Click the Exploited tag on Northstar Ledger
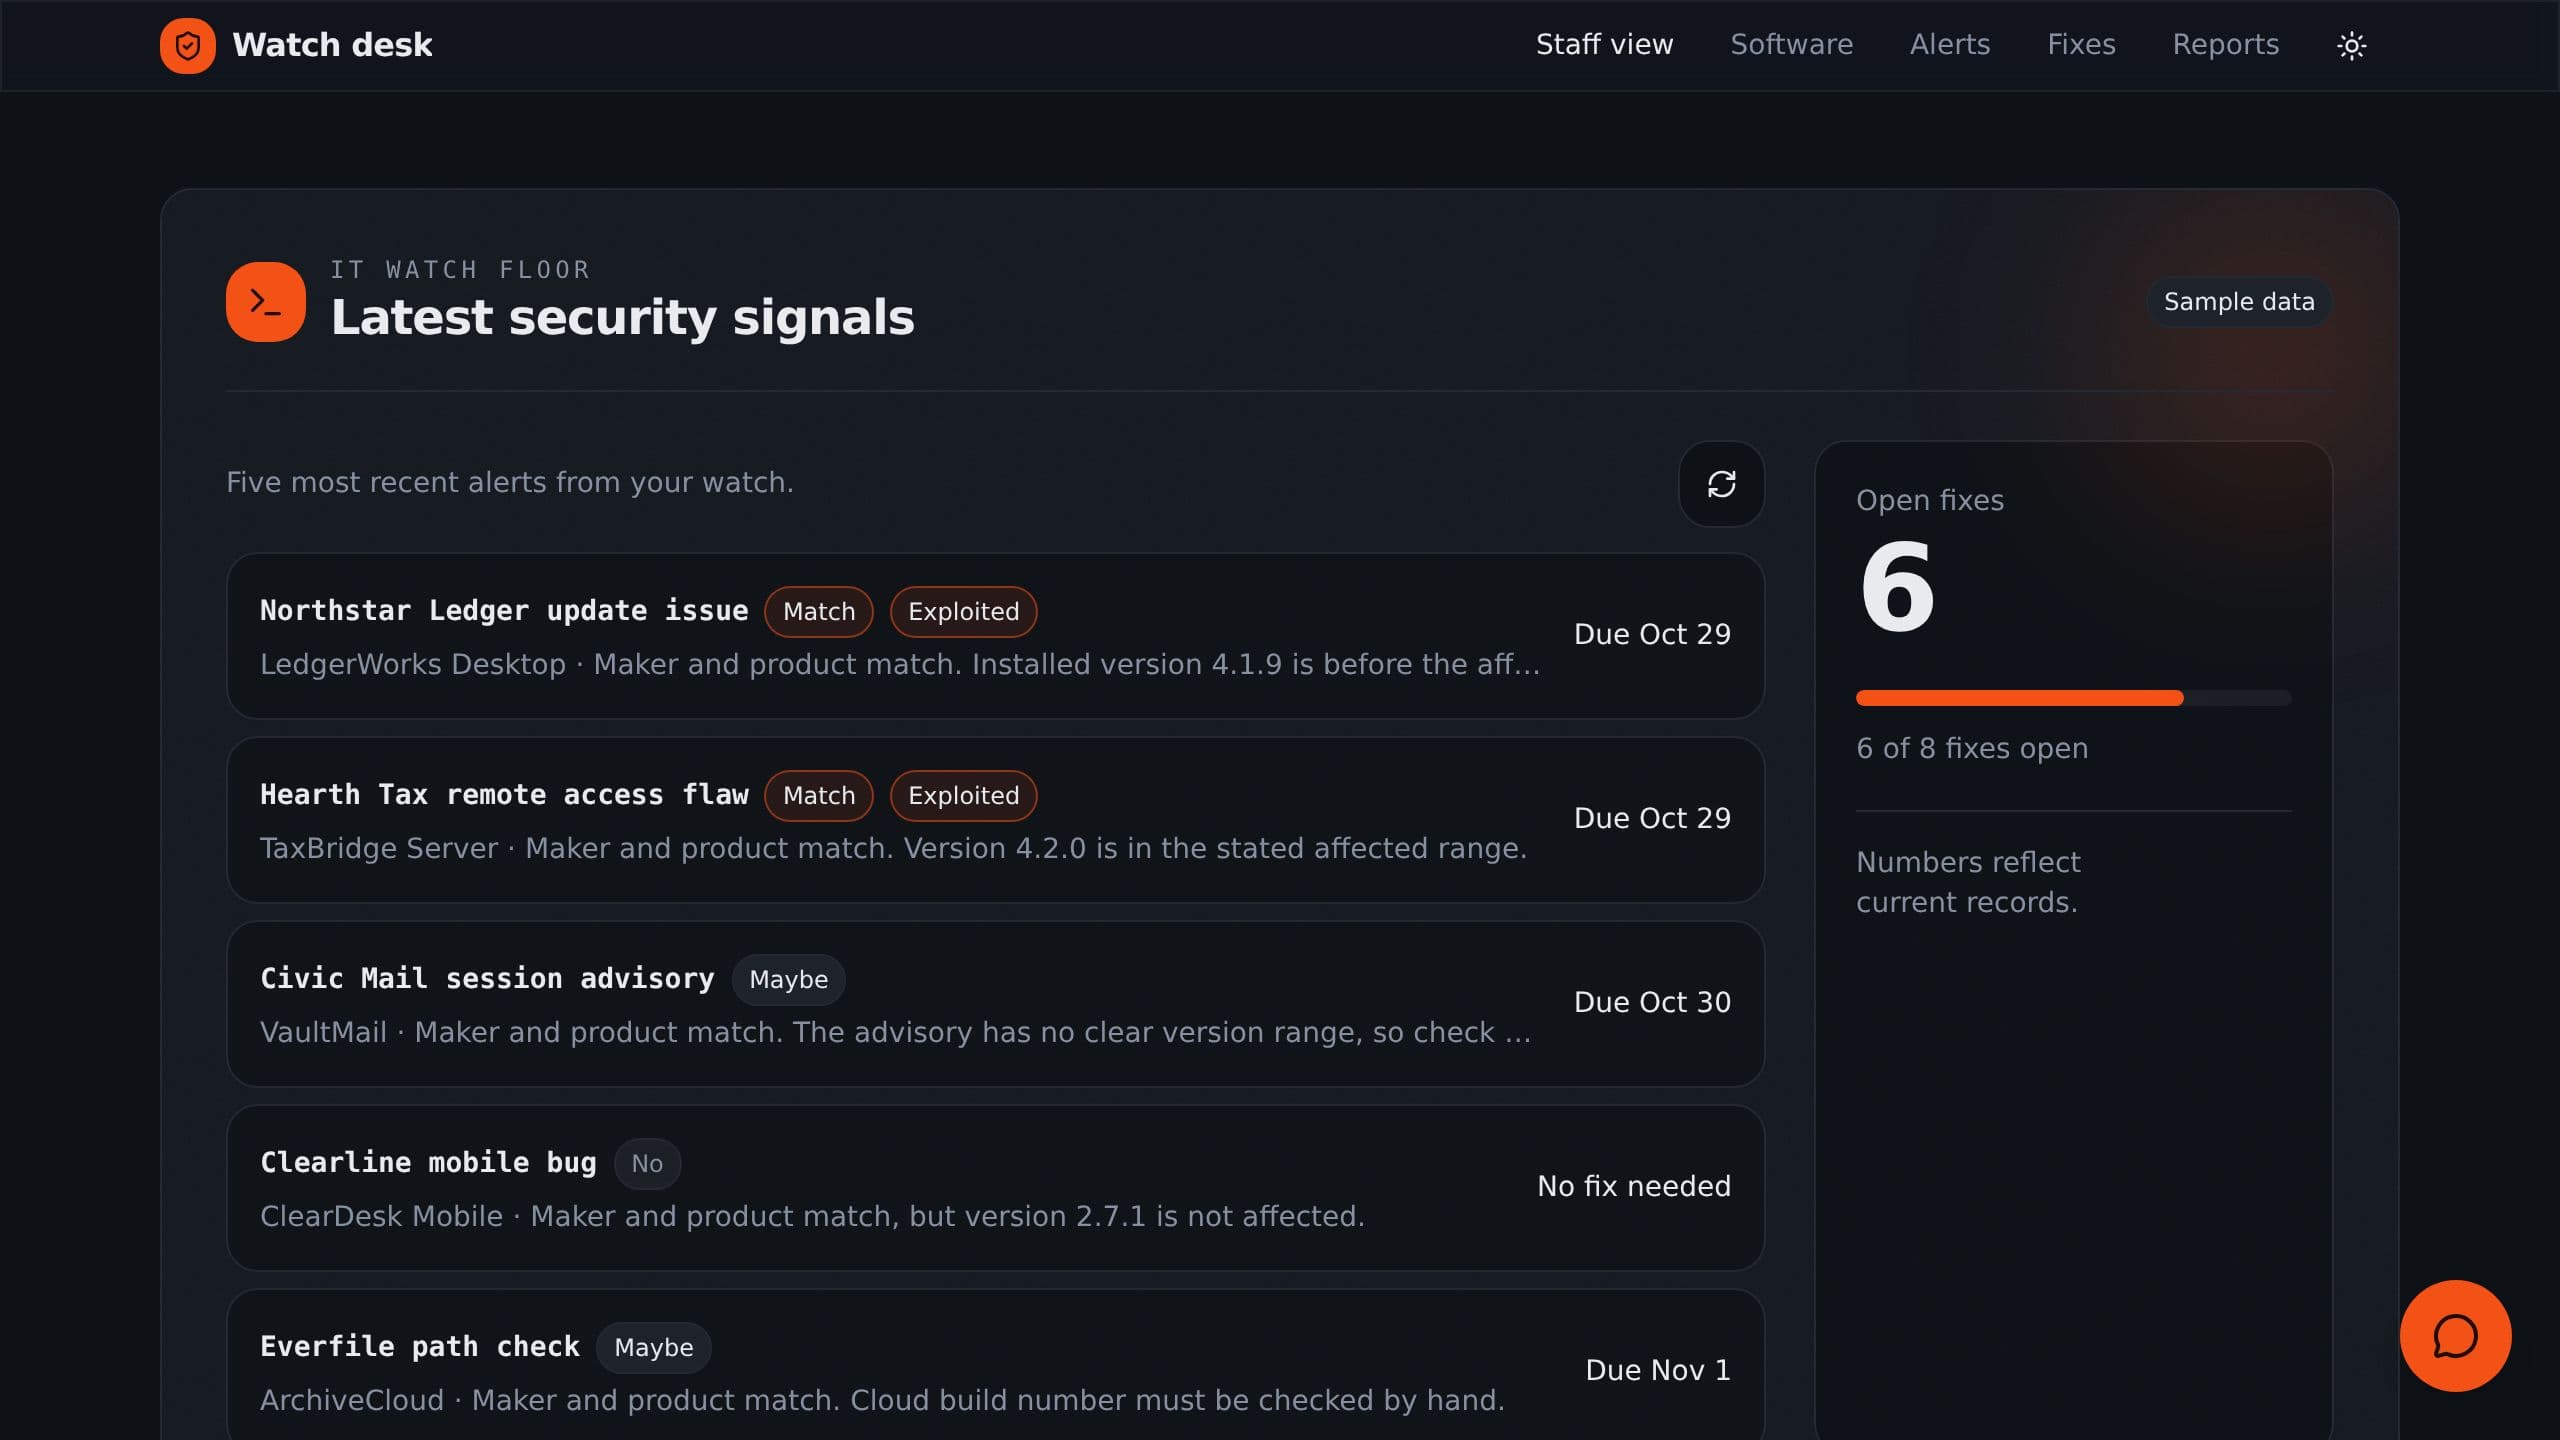The height and width of the screenshot is (1440, 2560). [x=963, y=612]
